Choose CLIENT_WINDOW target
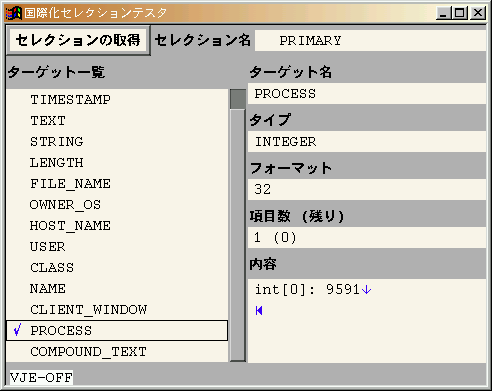The width and height of the screenshot is (492, 391). coord(117,310)
